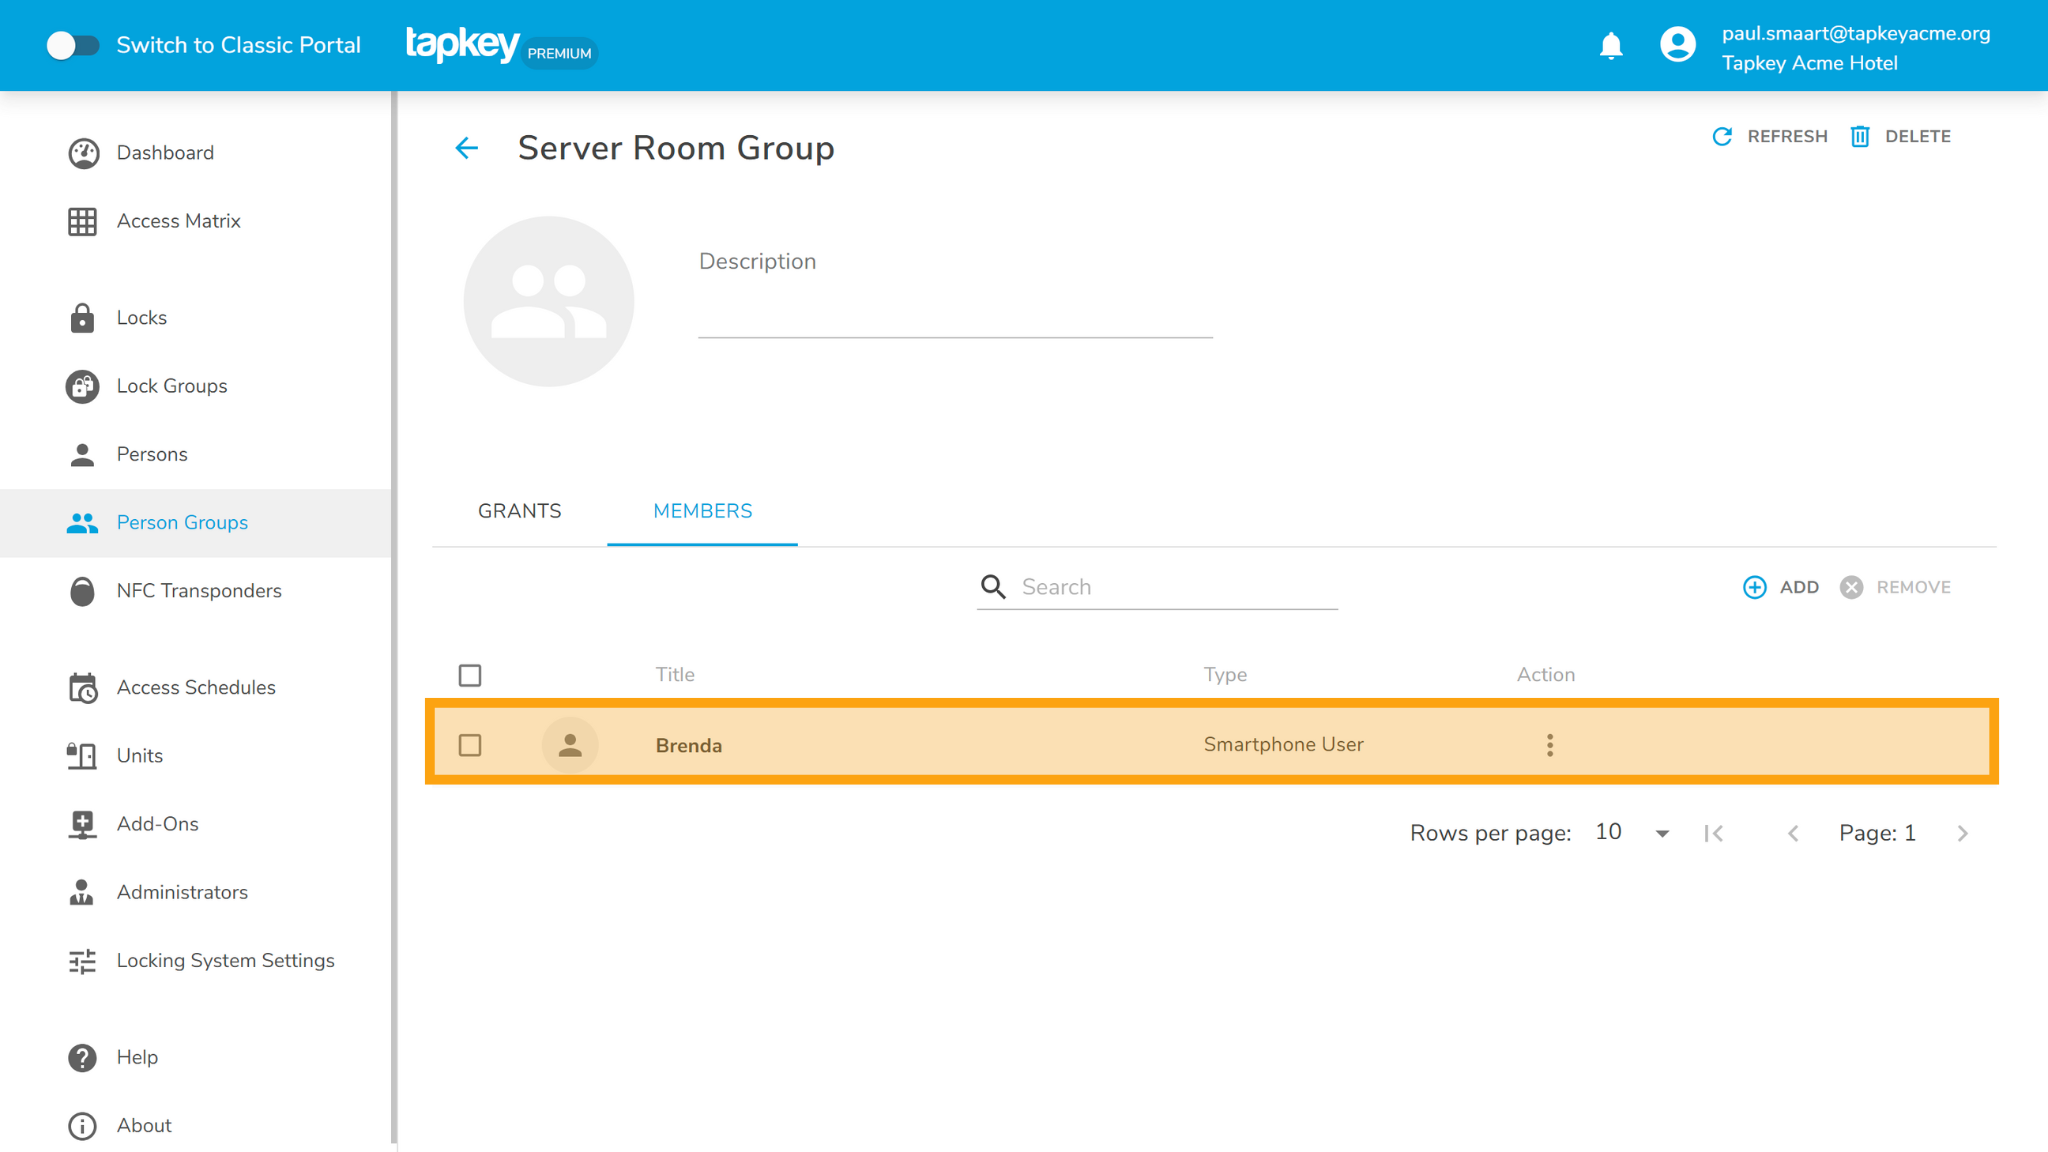Open the user account avatar icon
Viewport: 2048px width, 1152px height.
point(1678,45)
